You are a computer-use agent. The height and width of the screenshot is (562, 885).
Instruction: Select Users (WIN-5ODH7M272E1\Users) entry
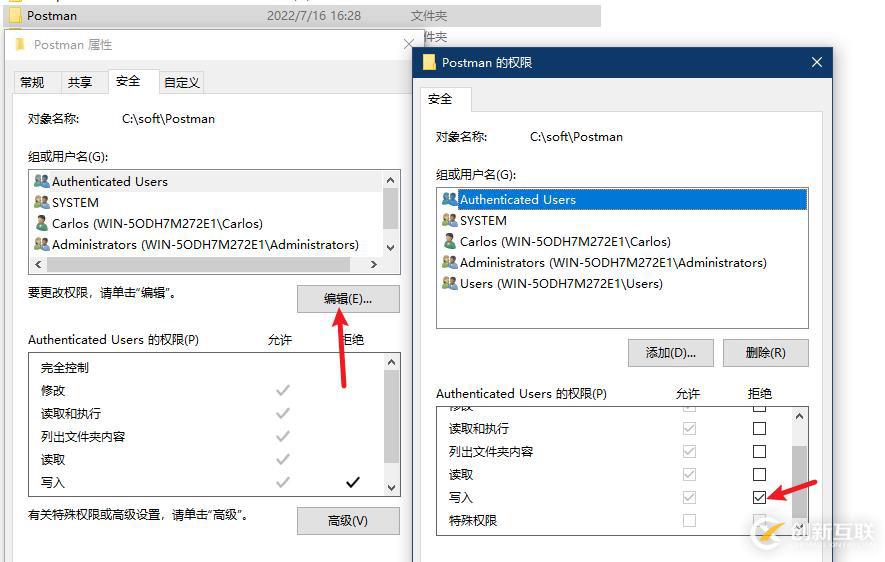(x=623, y=283)
